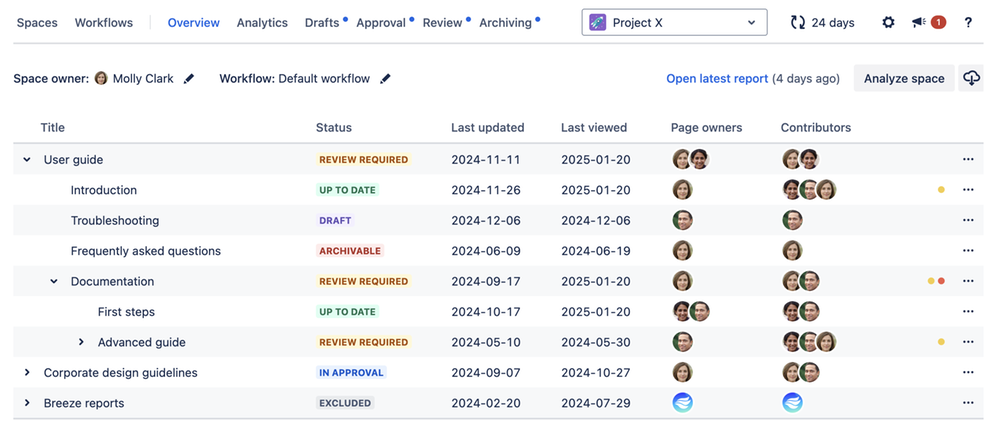Click the Analyze space button

pyautogui.click(x=904, y=78)
